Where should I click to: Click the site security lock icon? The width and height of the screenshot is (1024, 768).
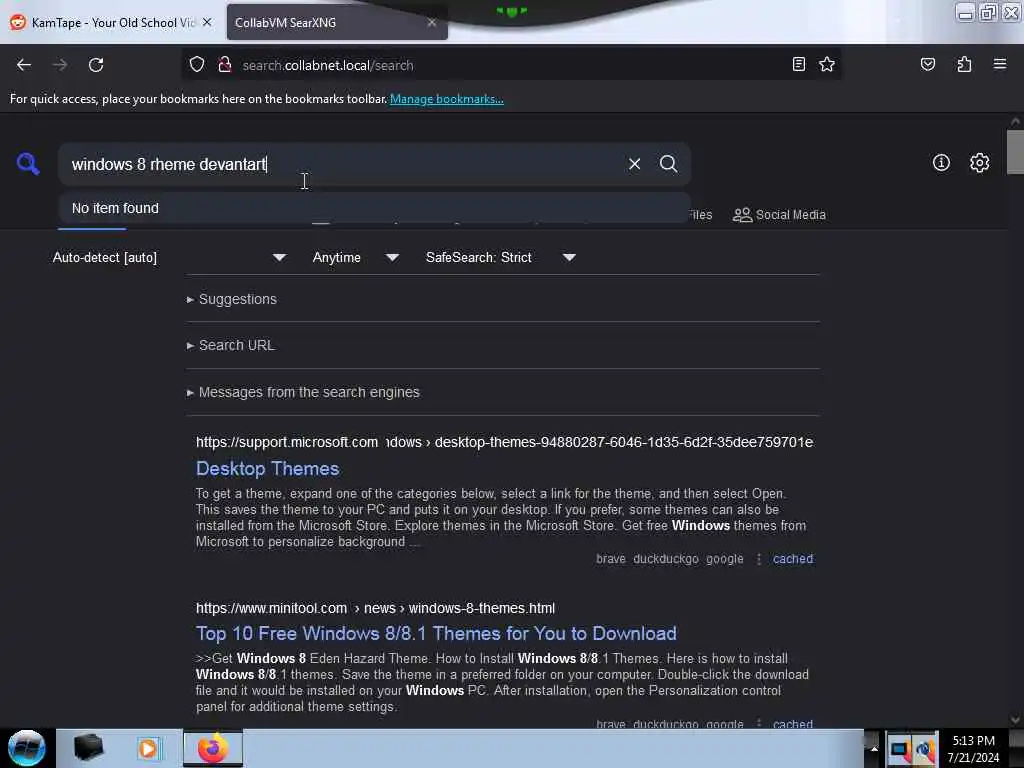pyautogui.click(x=225, y=65)
